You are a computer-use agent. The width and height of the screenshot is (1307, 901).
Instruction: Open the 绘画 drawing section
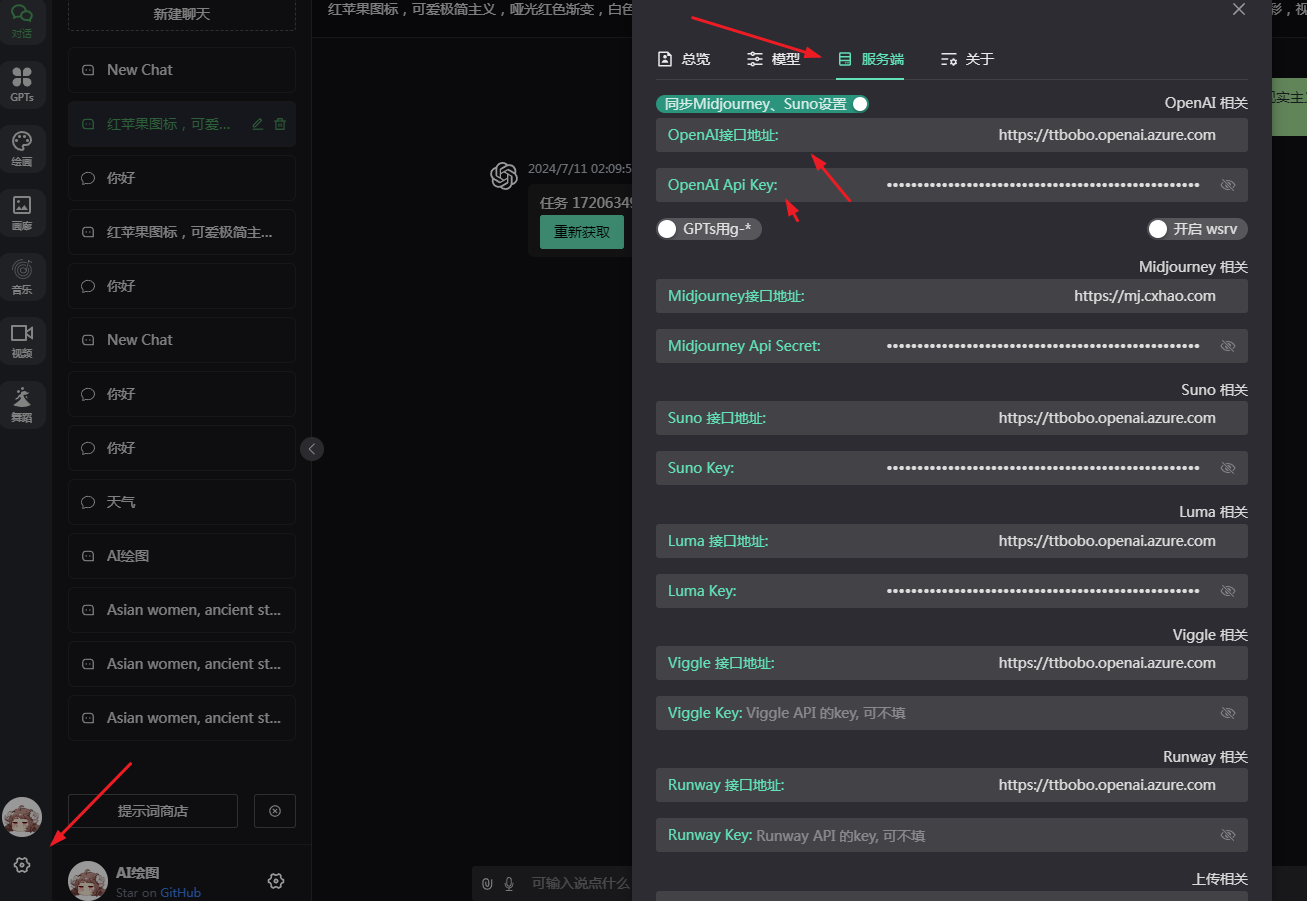pos(22,147)
